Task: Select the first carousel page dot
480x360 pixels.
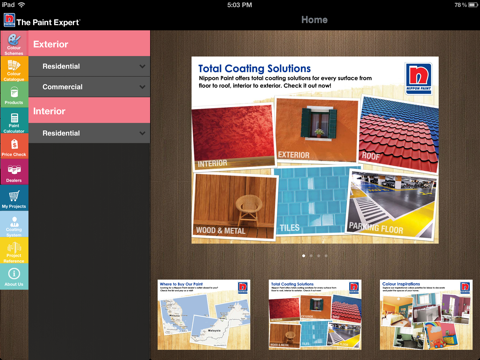Action: point(303,256)
